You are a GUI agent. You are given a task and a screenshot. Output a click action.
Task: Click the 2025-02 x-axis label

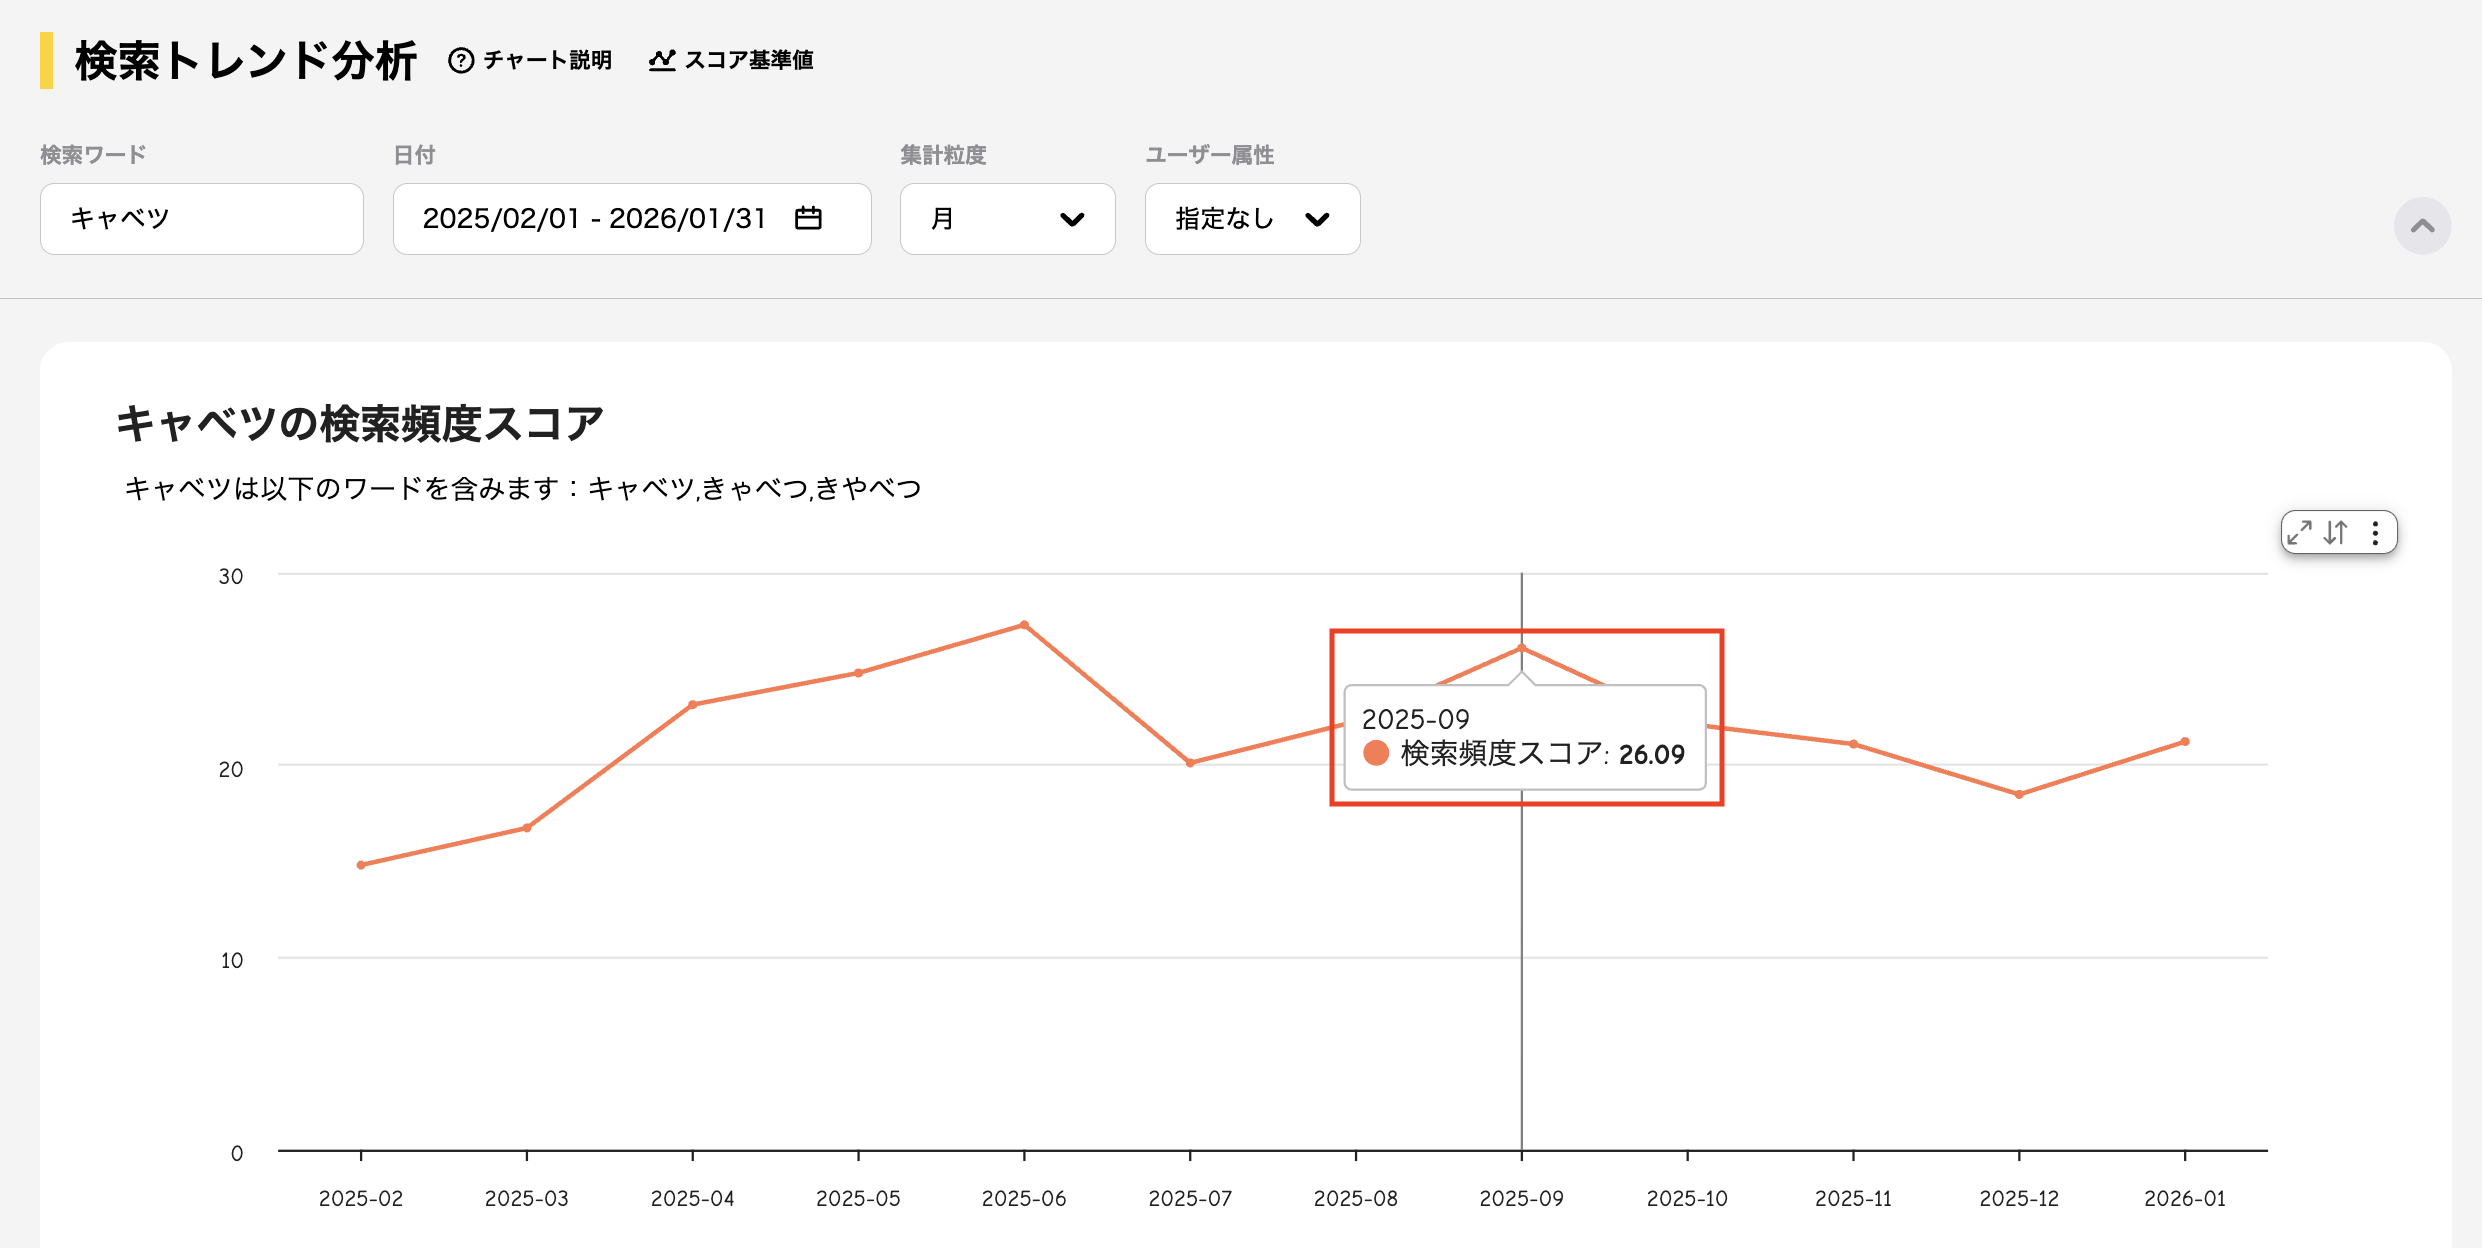pyautogui.click(x=361, y=1198)
